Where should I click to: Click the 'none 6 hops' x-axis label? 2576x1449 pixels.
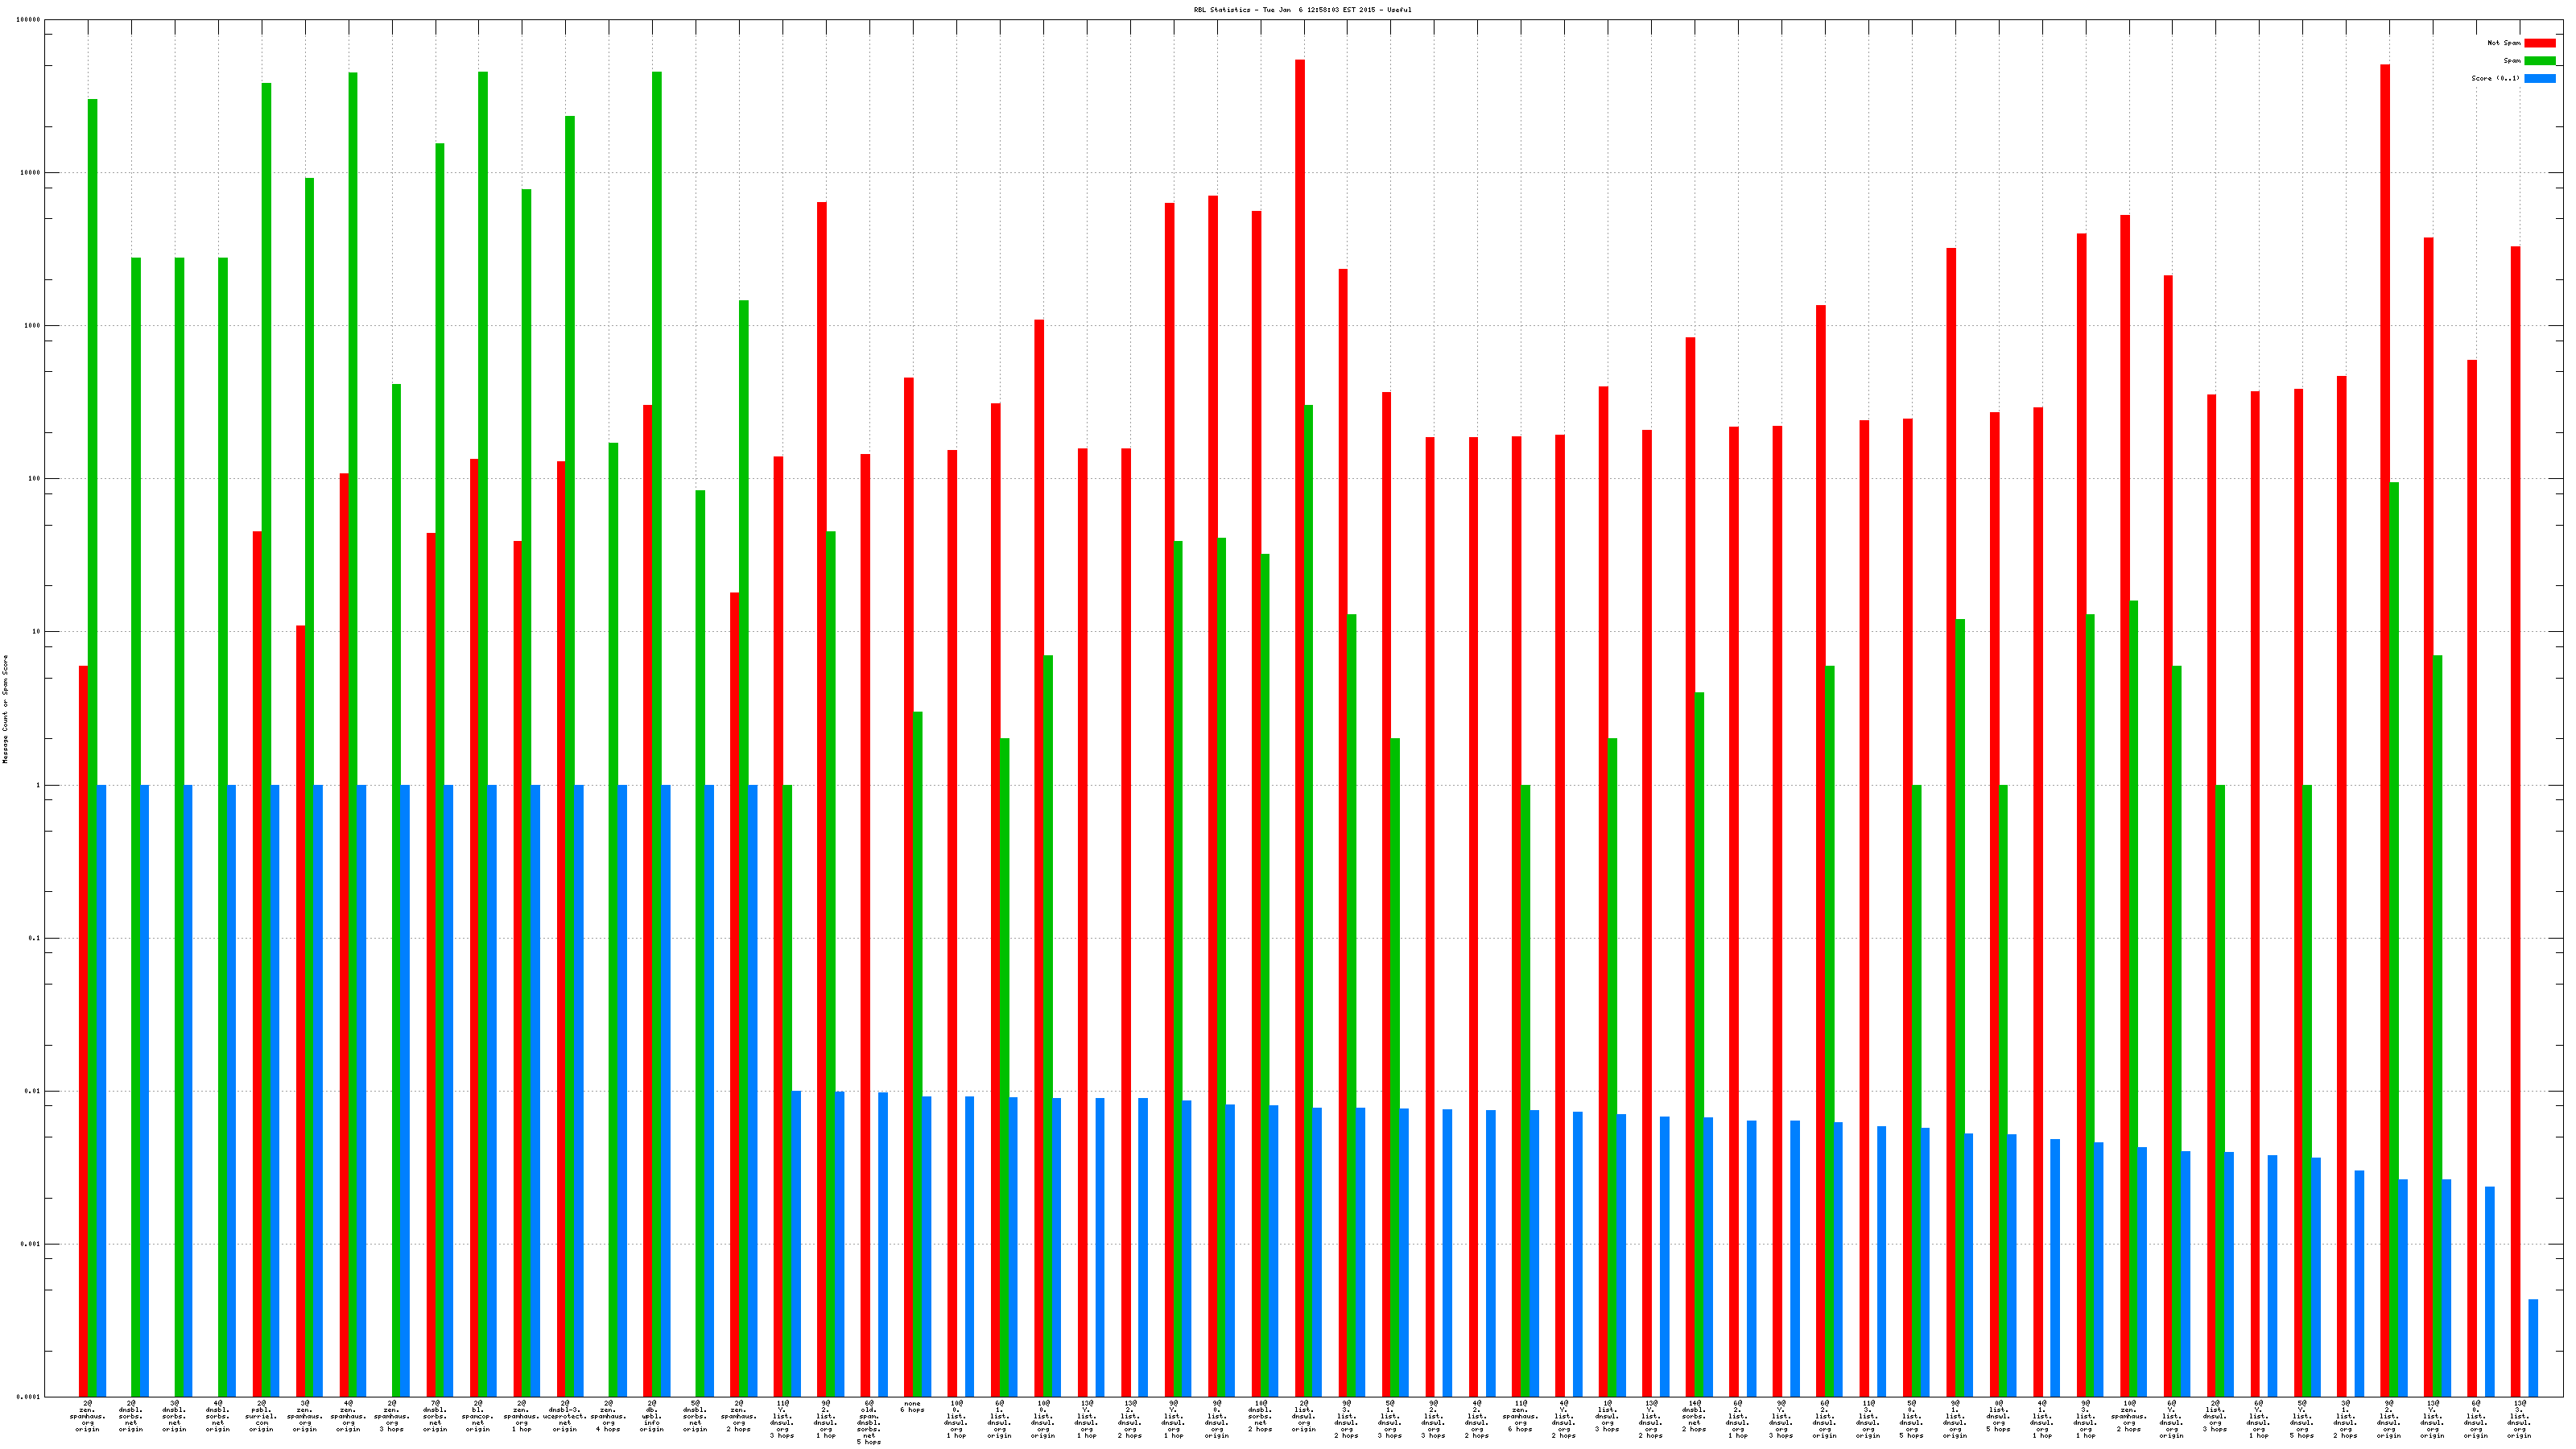(912, 1407)
